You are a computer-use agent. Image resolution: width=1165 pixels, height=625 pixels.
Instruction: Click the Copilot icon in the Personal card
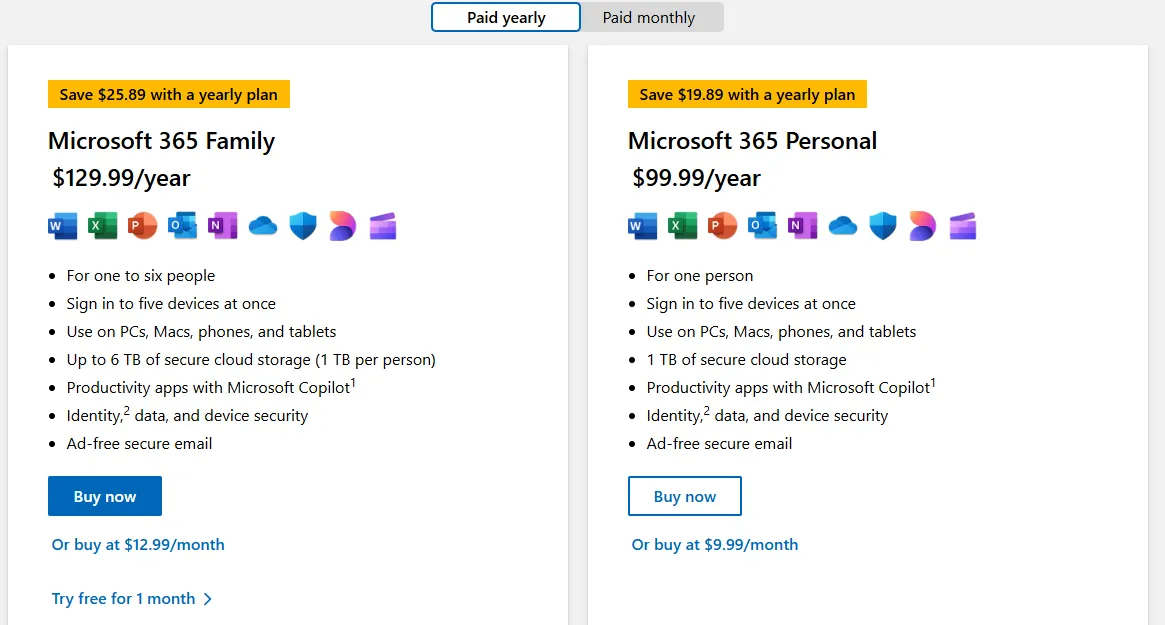[922, 226]
